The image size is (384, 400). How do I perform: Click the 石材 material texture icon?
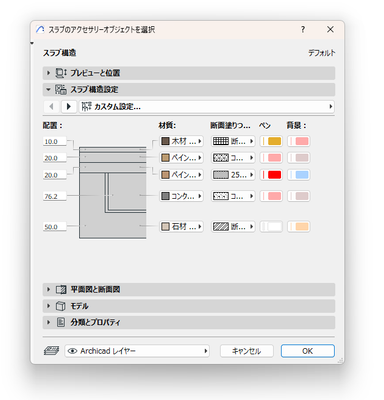pos(165,227)
